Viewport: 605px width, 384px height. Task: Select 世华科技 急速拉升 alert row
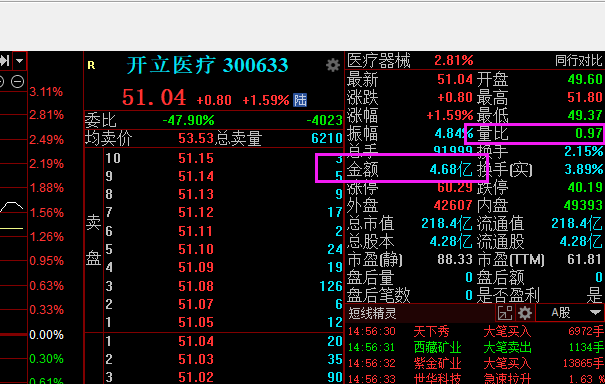click(x=476, y=379)
